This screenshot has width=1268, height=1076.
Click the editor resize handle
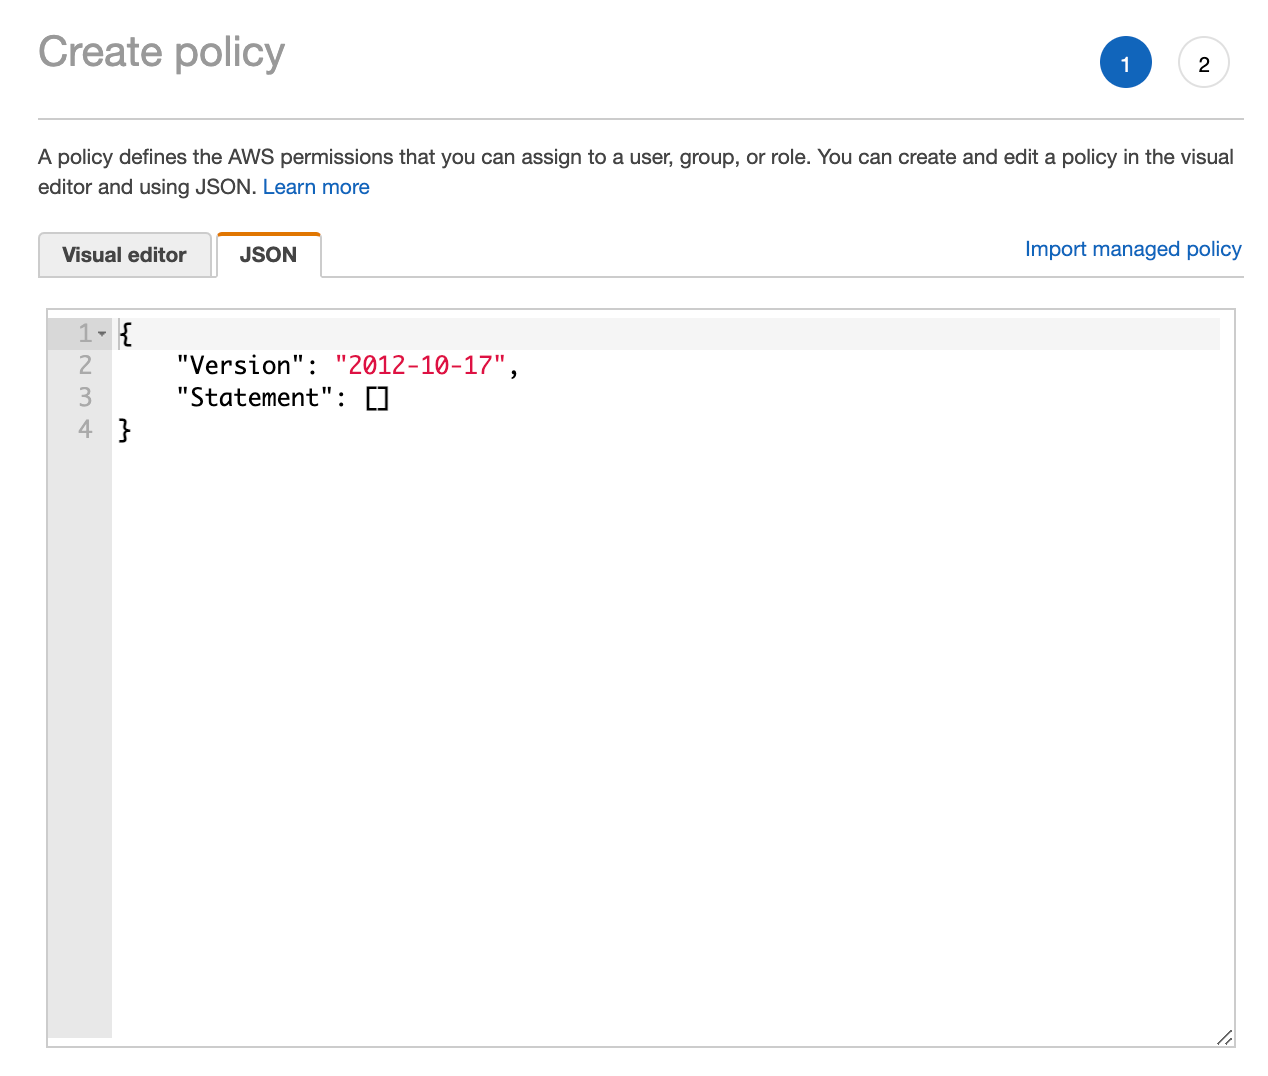tap(1224, 1038)
